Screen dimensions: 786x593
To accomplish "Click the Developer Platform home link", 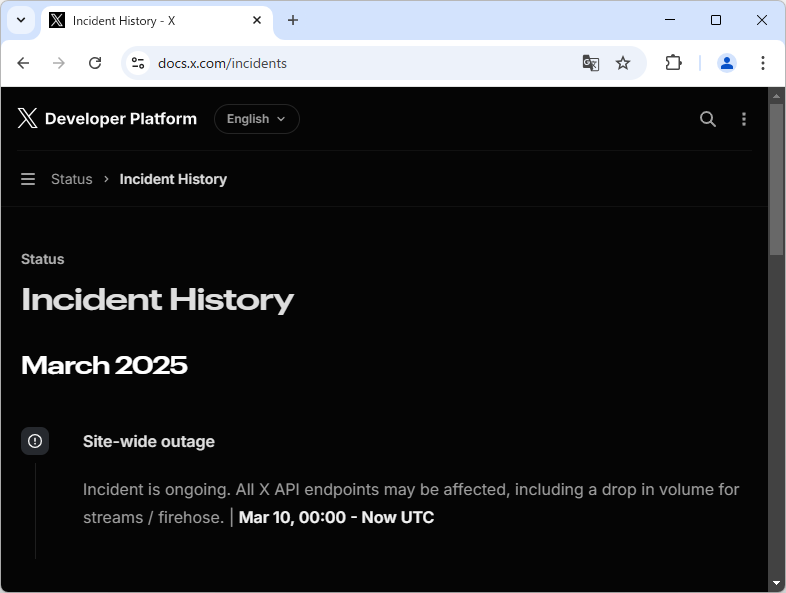I will point(121,119).
